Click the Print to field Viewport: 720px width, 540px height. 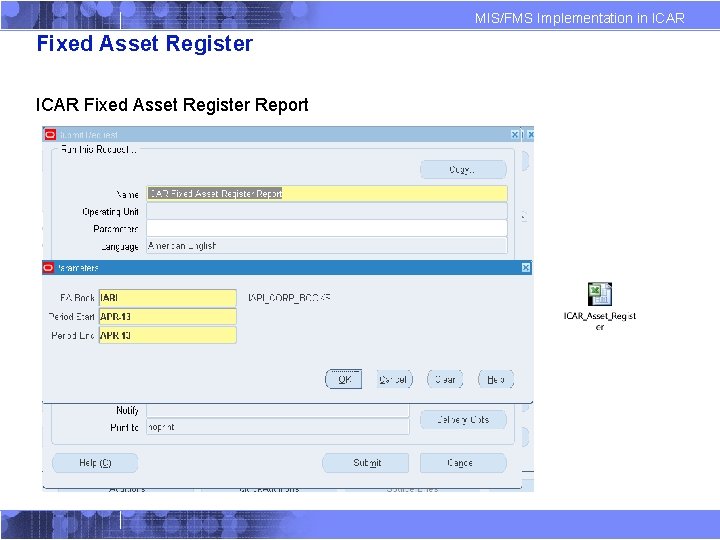[278, 427]
